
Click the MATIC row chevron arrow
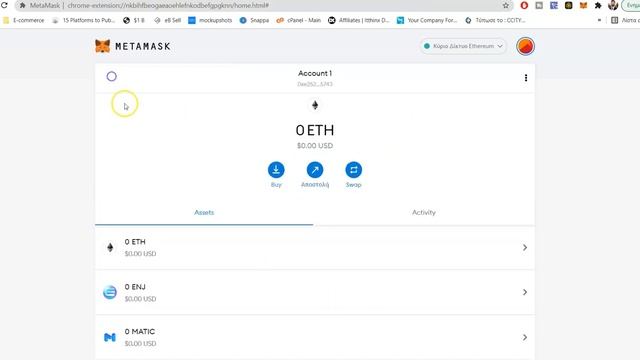tap(524, 337)
